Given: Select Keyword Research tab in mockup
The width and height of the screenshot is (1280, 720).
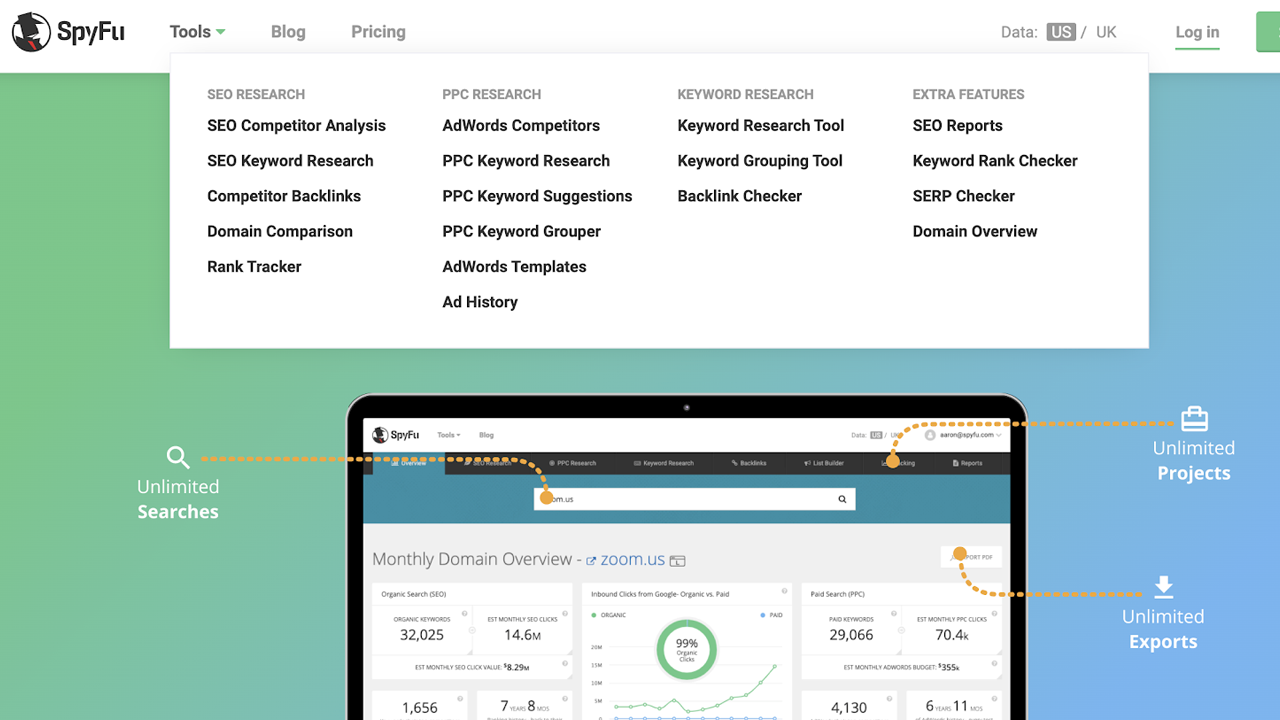Looking at the screenshot, I should (x=663, y=463).
